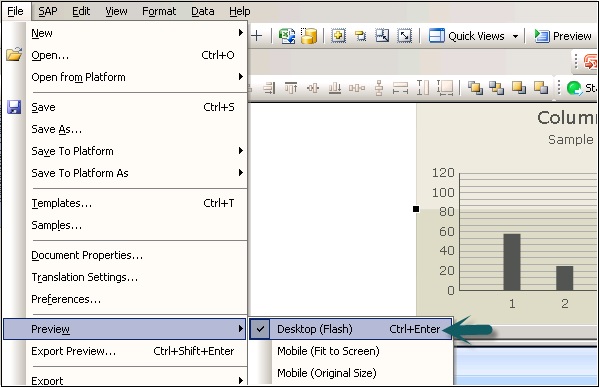Open the Quick Views dropdown arrow

515,36
